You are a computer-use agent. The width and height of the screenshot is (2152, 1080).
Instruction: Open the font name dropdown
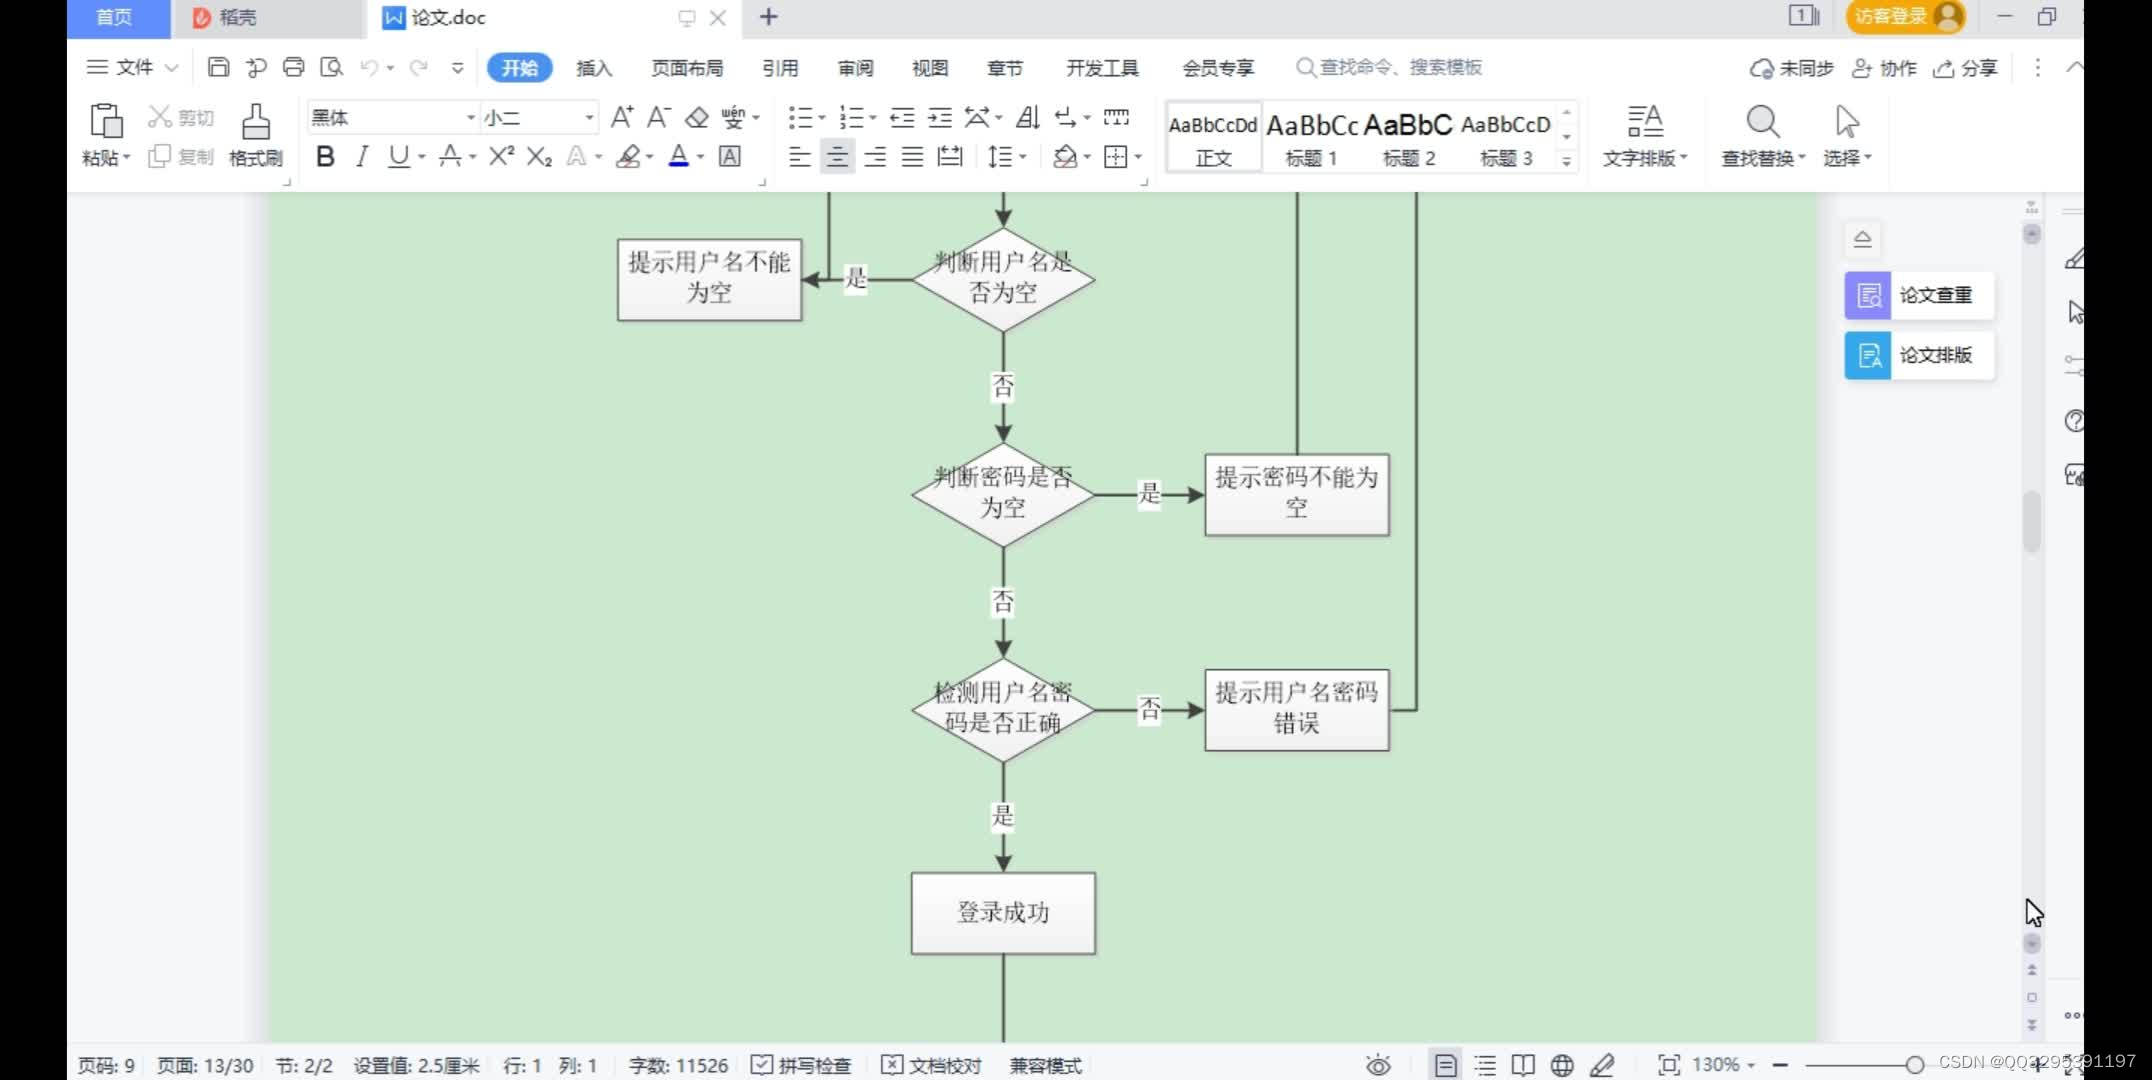[471, 117]
